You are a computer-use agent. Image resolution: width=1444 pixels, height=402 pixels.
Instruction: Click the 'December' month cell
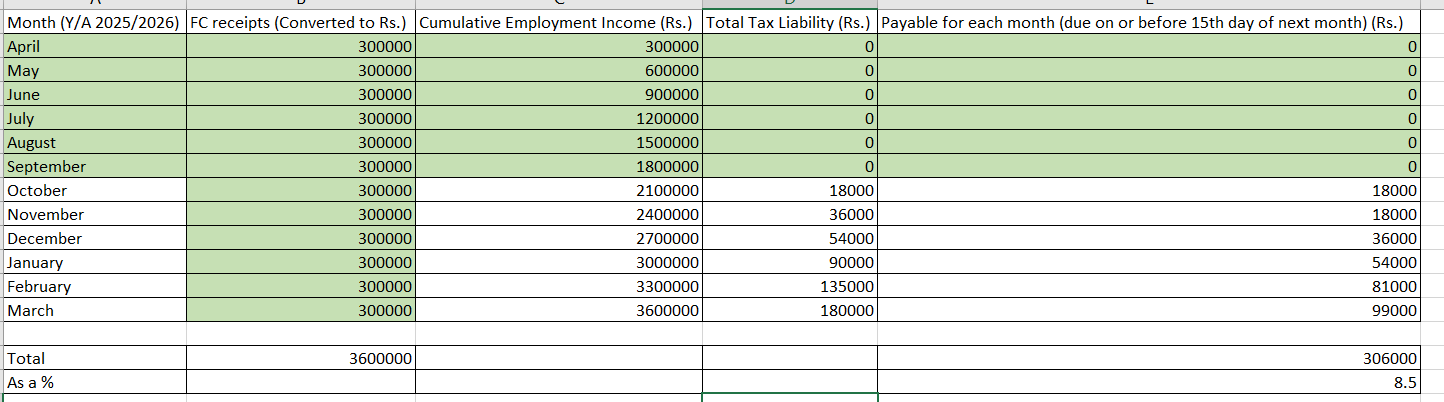(93, 239)
